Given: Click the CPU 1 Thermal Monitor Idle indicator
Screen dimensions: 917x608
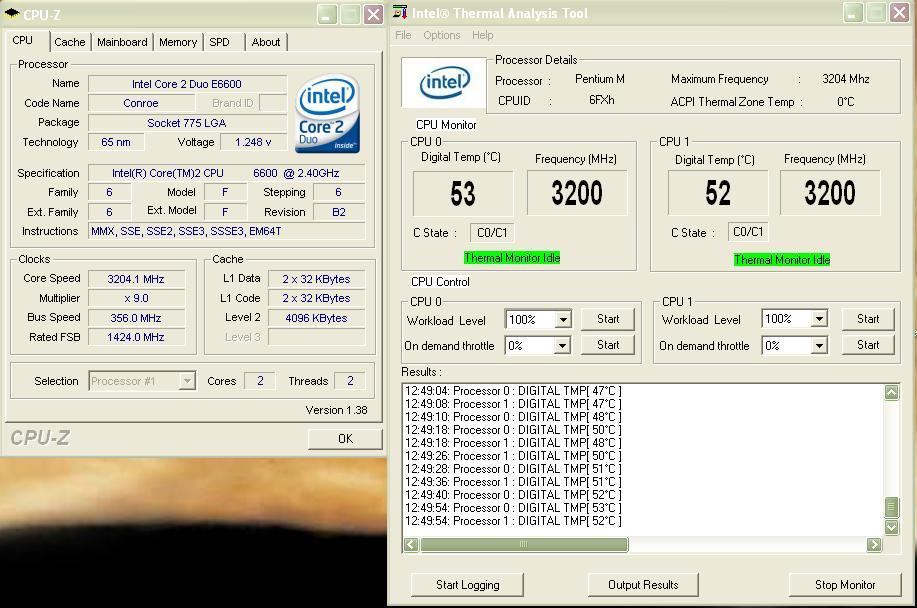Looking at the screenshot, I should coord(782,260).
